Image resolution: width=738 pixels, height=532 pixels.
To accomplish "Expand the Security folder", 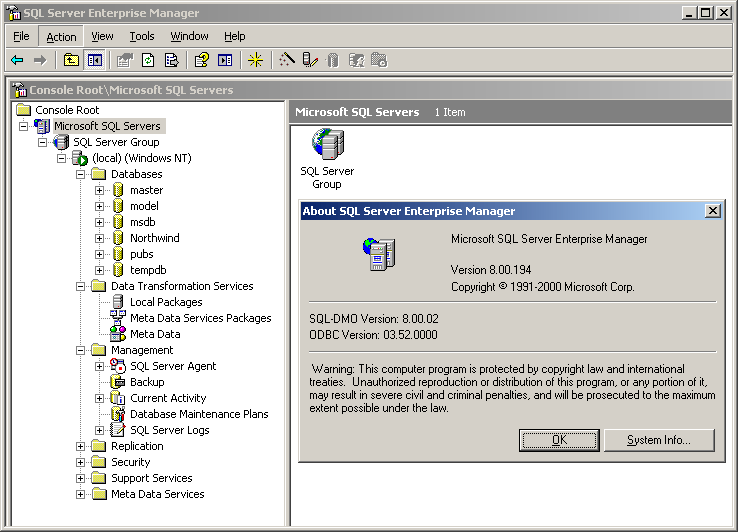I will point(80,462).
